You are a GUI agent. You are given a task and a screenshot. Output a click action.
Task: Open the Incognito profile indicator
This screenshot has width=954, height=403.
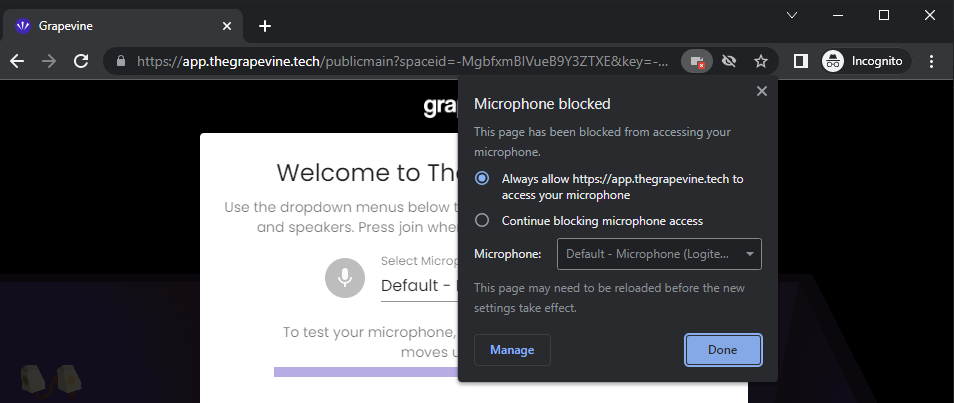pos(866,61)
